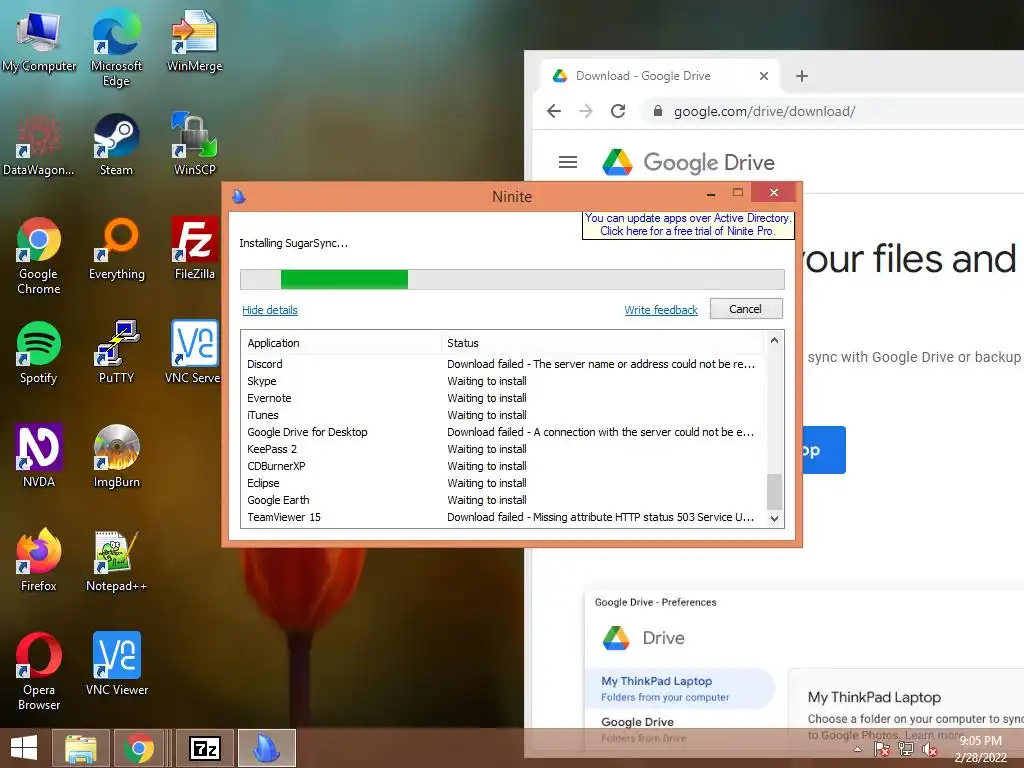Viewport: 1024px width, 768px height.
Task: Click the Chrome address bar URL
Action: pos(764,112)
